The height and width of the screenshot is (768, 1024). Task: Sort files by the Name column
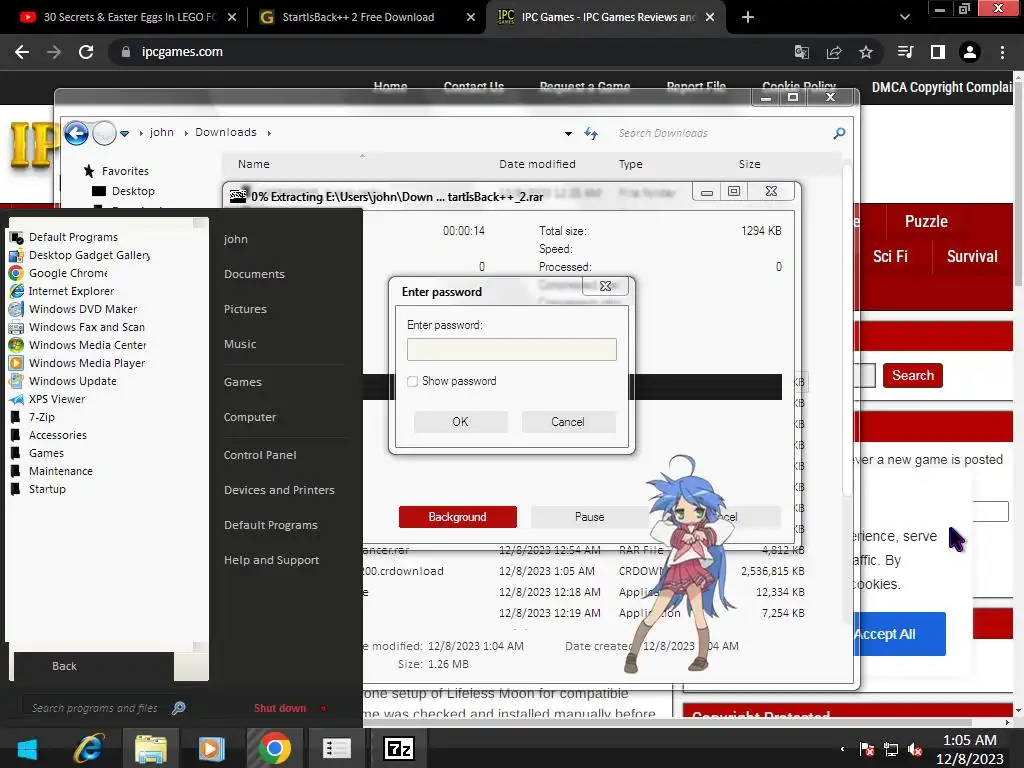point(254,164)
